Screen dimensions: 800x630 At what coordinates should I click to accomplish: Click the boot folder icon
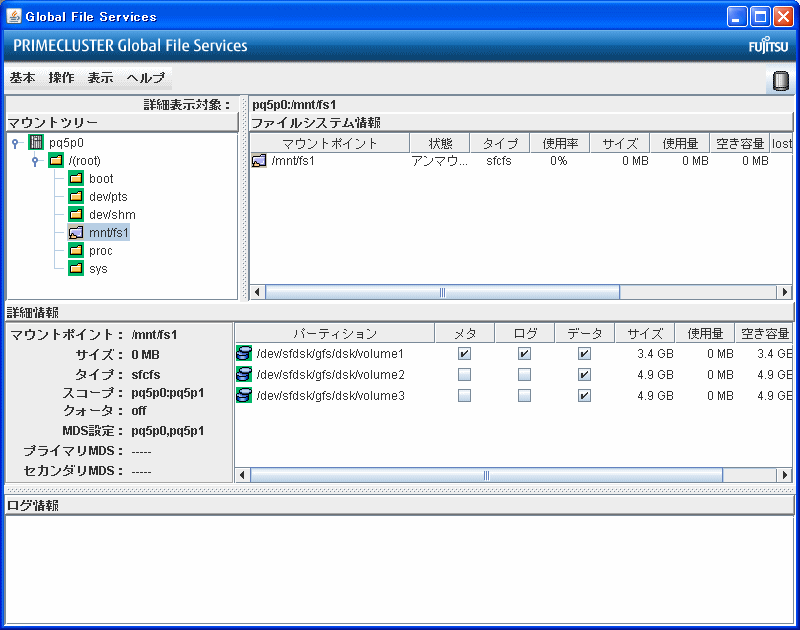(x=76, y=179)
